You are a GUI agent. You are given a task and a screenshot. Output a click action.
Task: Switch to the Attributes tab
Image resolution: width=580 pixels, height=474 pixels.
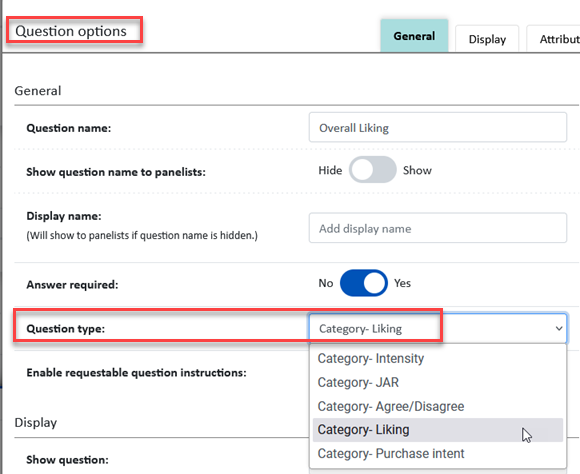pyautogui.click(x=554, y=39)
